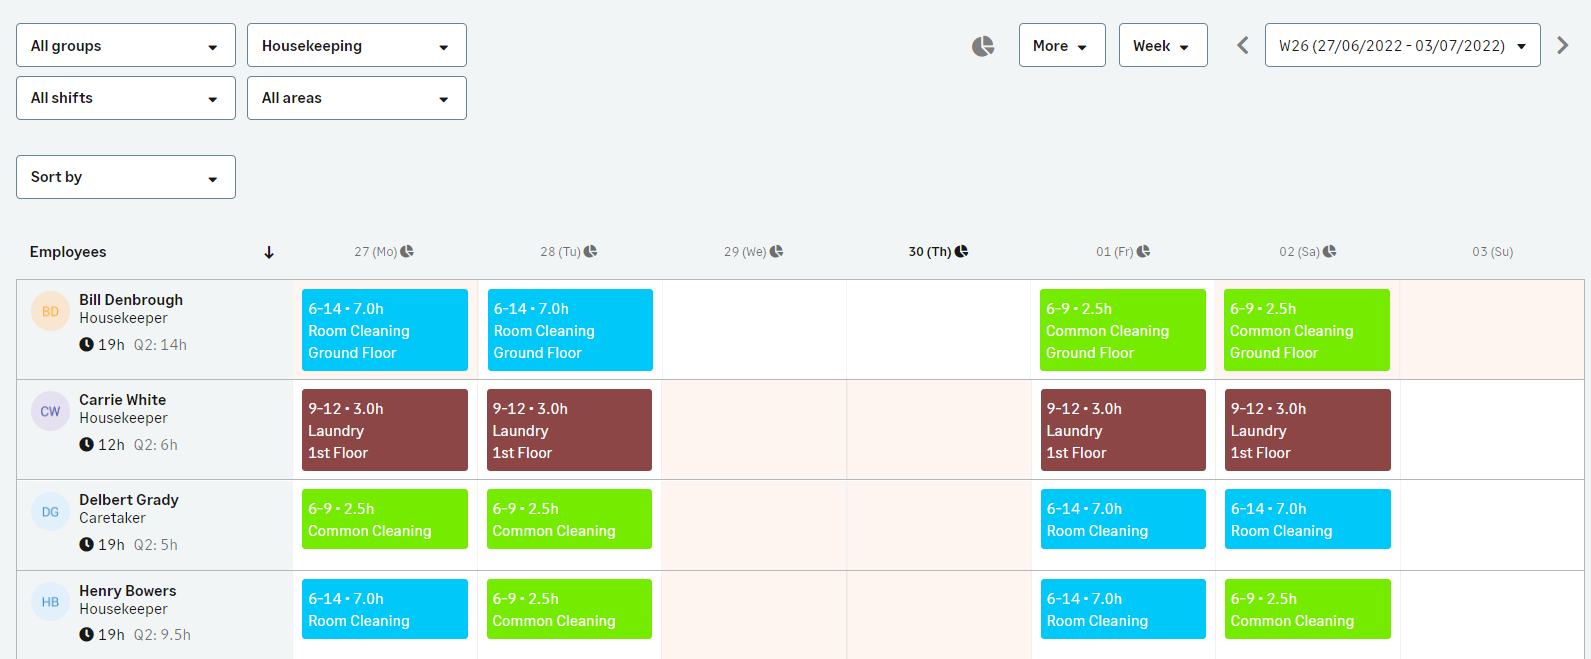Expand the All groups dropdown
Screen dimensions: 1591x659
click(126, 45)
